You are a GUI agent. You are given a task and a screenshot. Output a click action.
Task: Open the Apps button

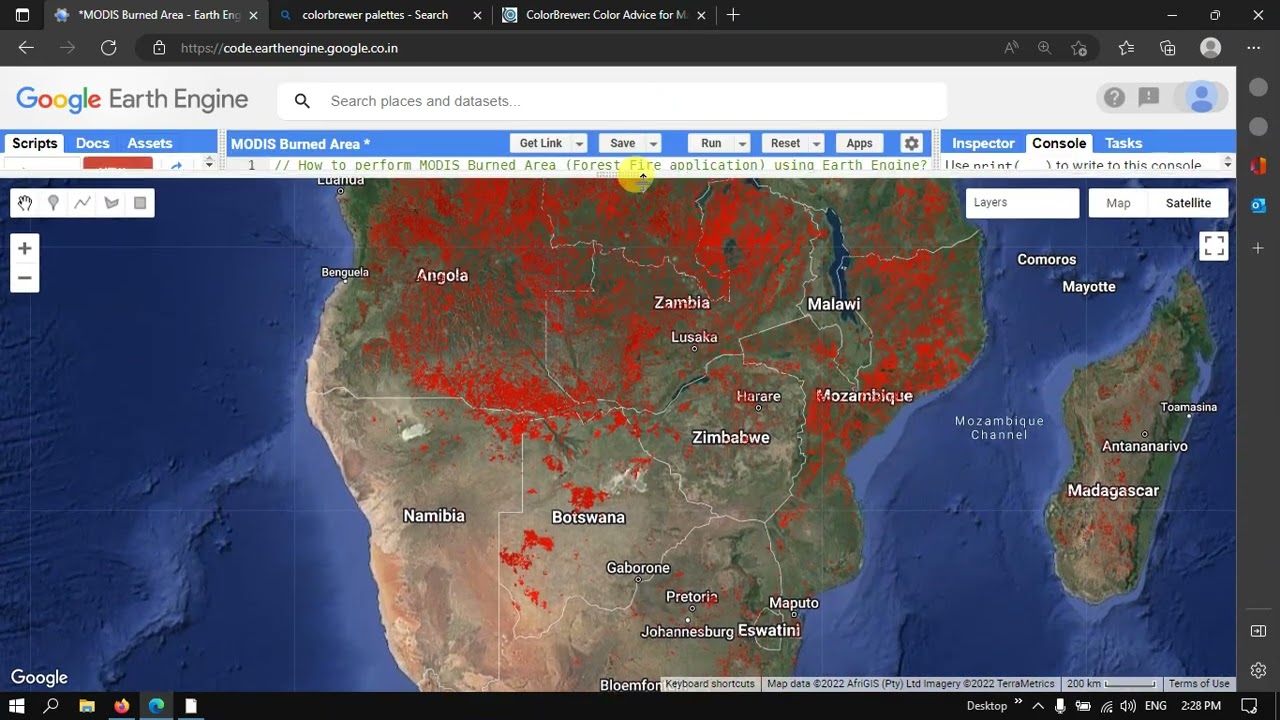click(x=859, y=143)
